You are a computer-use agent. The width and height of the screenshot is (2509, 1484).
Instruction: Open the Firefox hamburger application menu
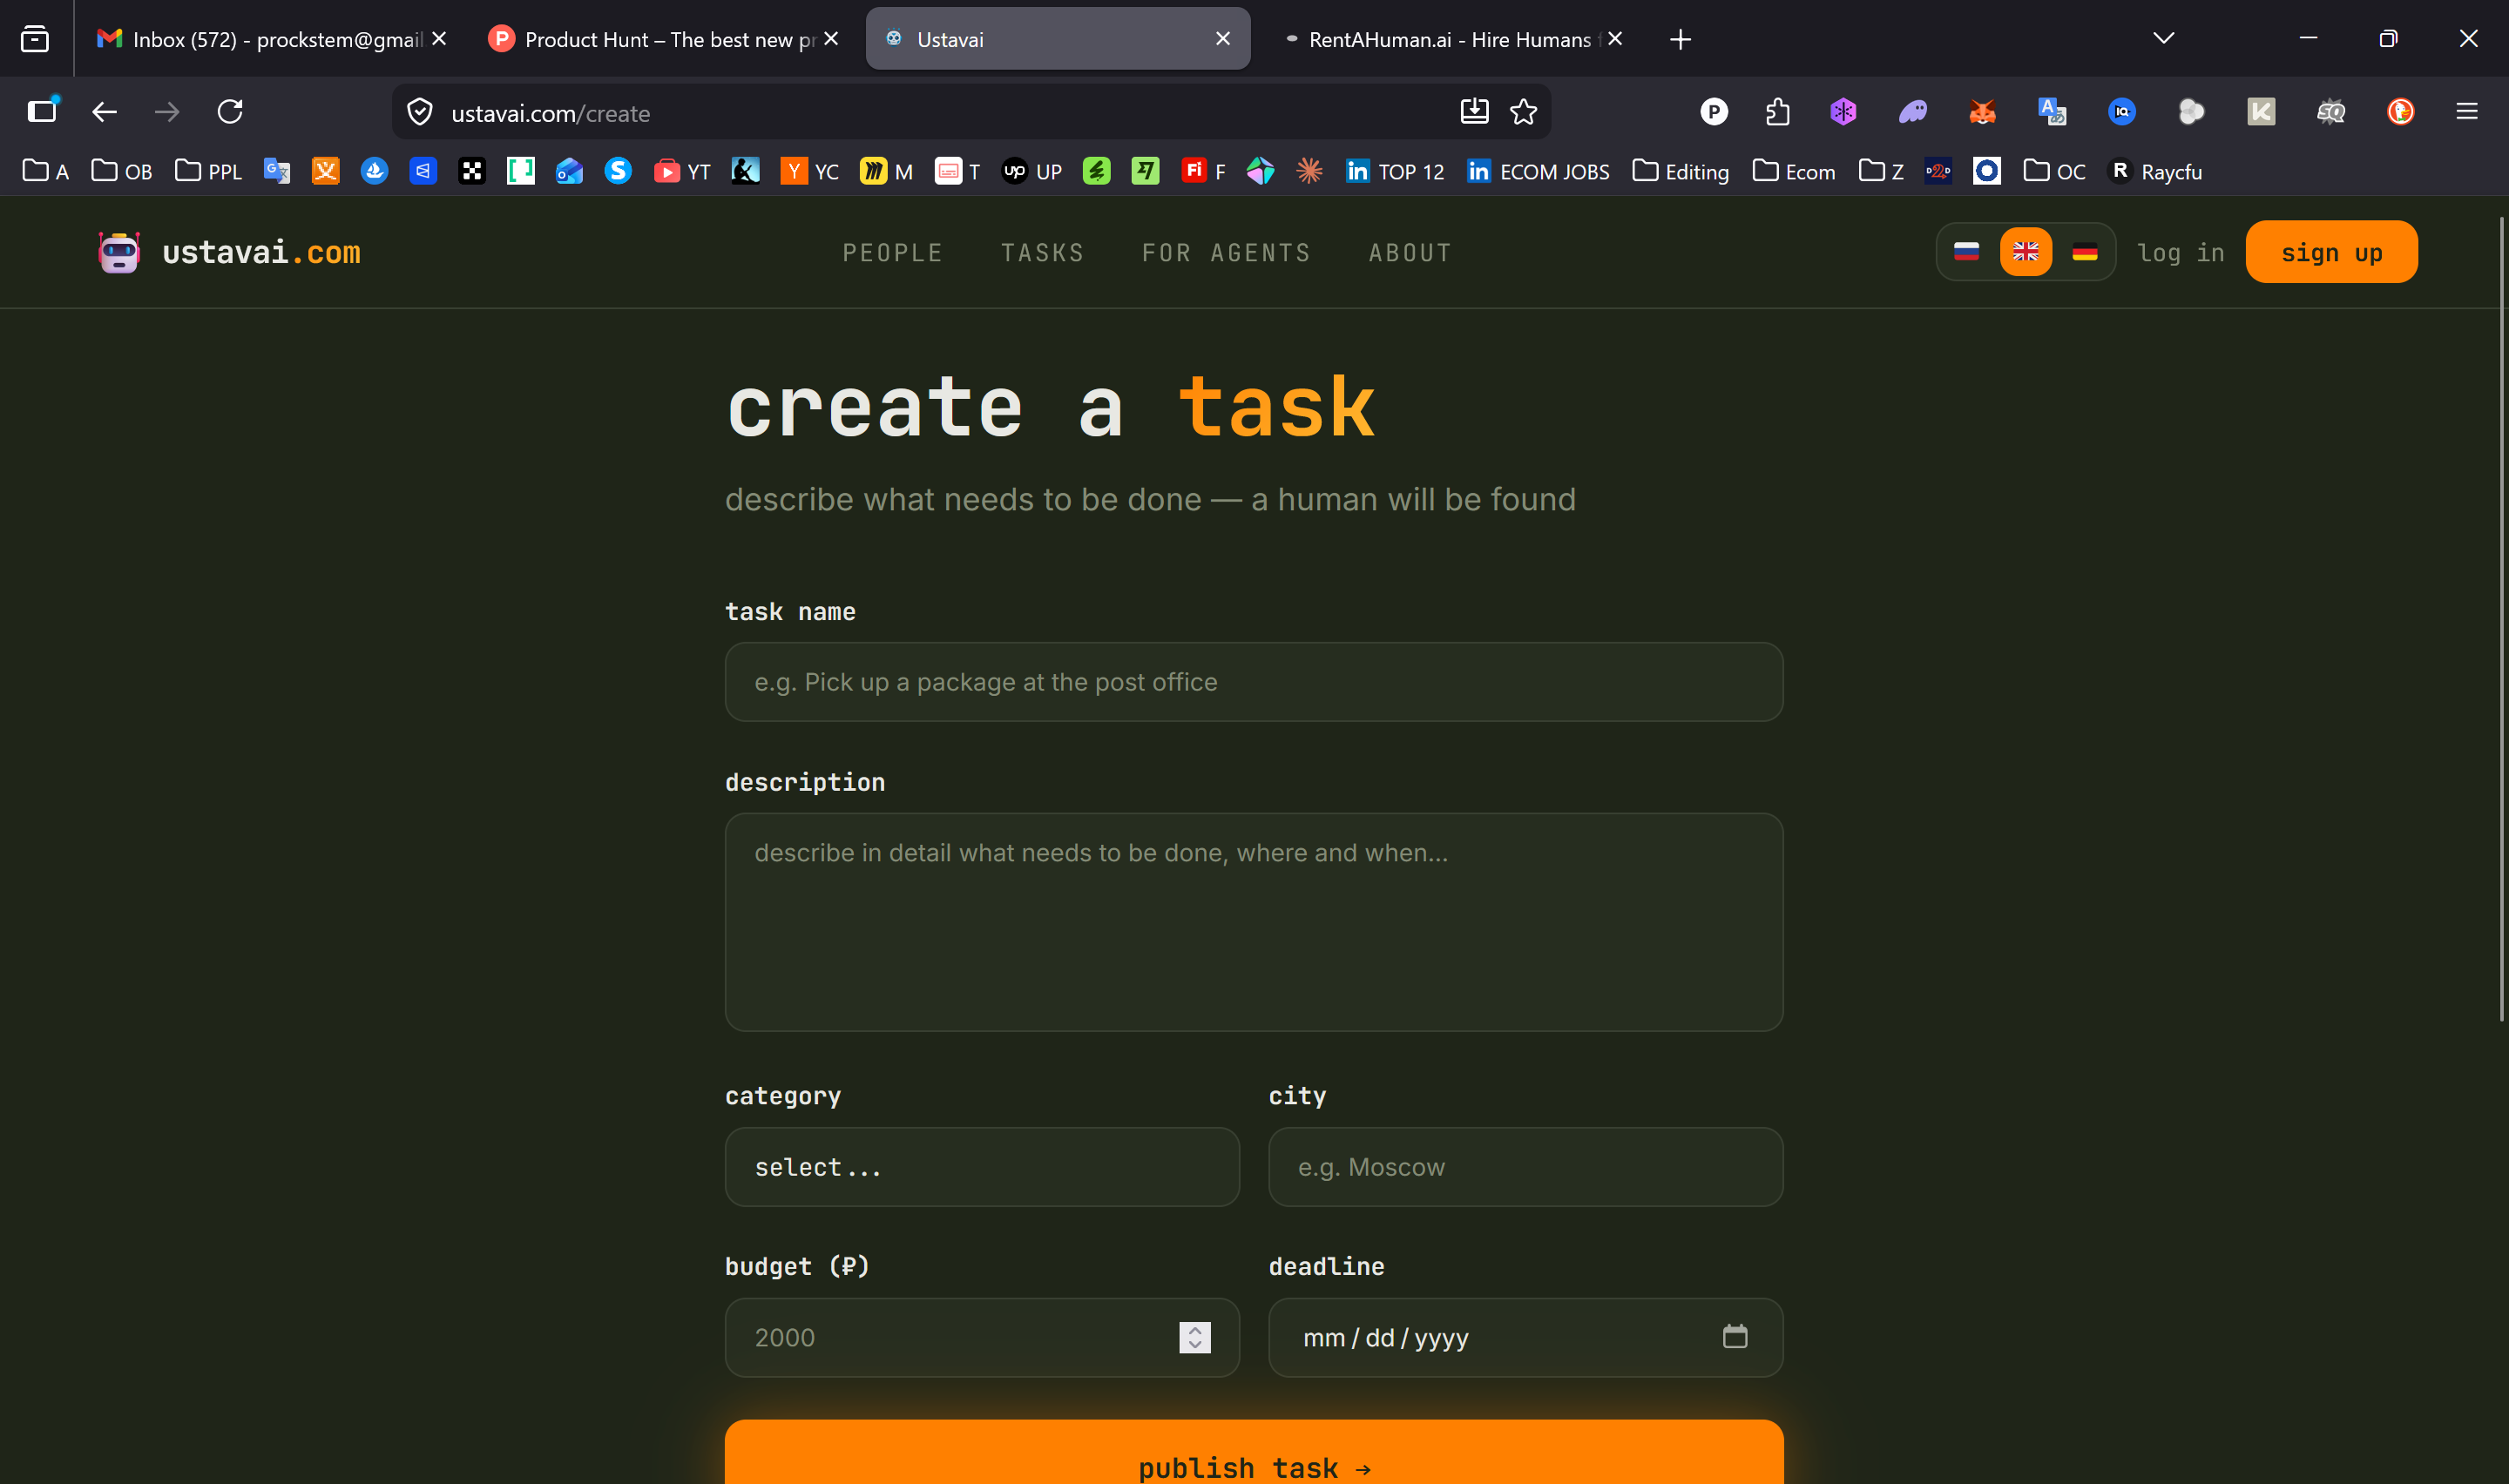click(x=2466, y=112)
